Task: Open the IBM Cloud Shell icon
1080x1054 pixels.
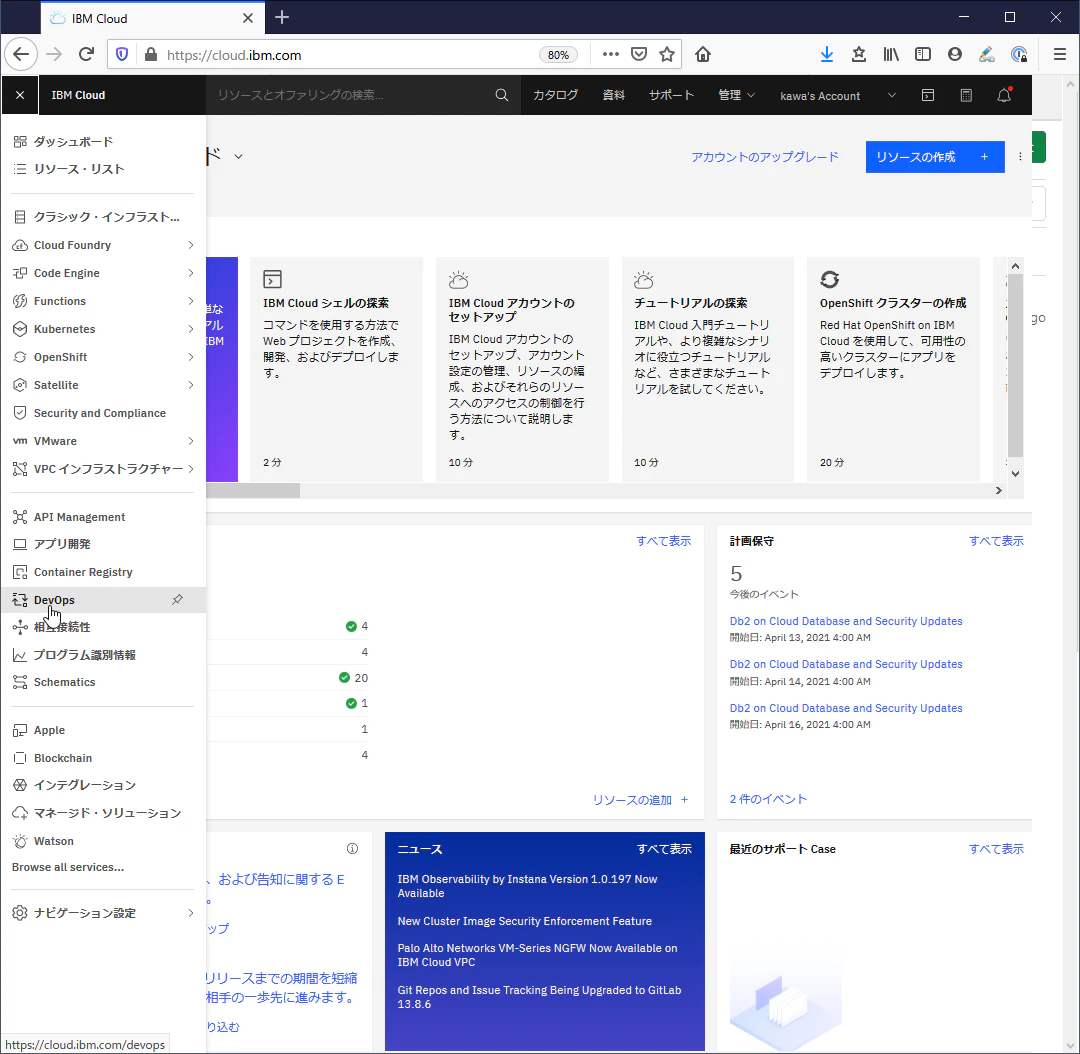Action: [928, 95]
